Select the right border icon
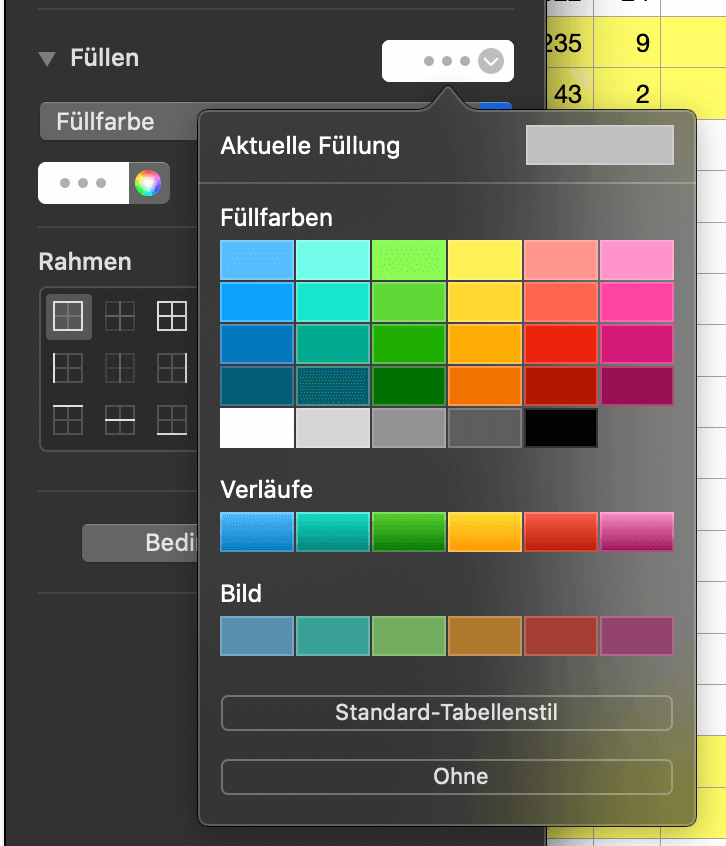Image resolution: width=726 pixels, height=846 pixels. (172, 368)
